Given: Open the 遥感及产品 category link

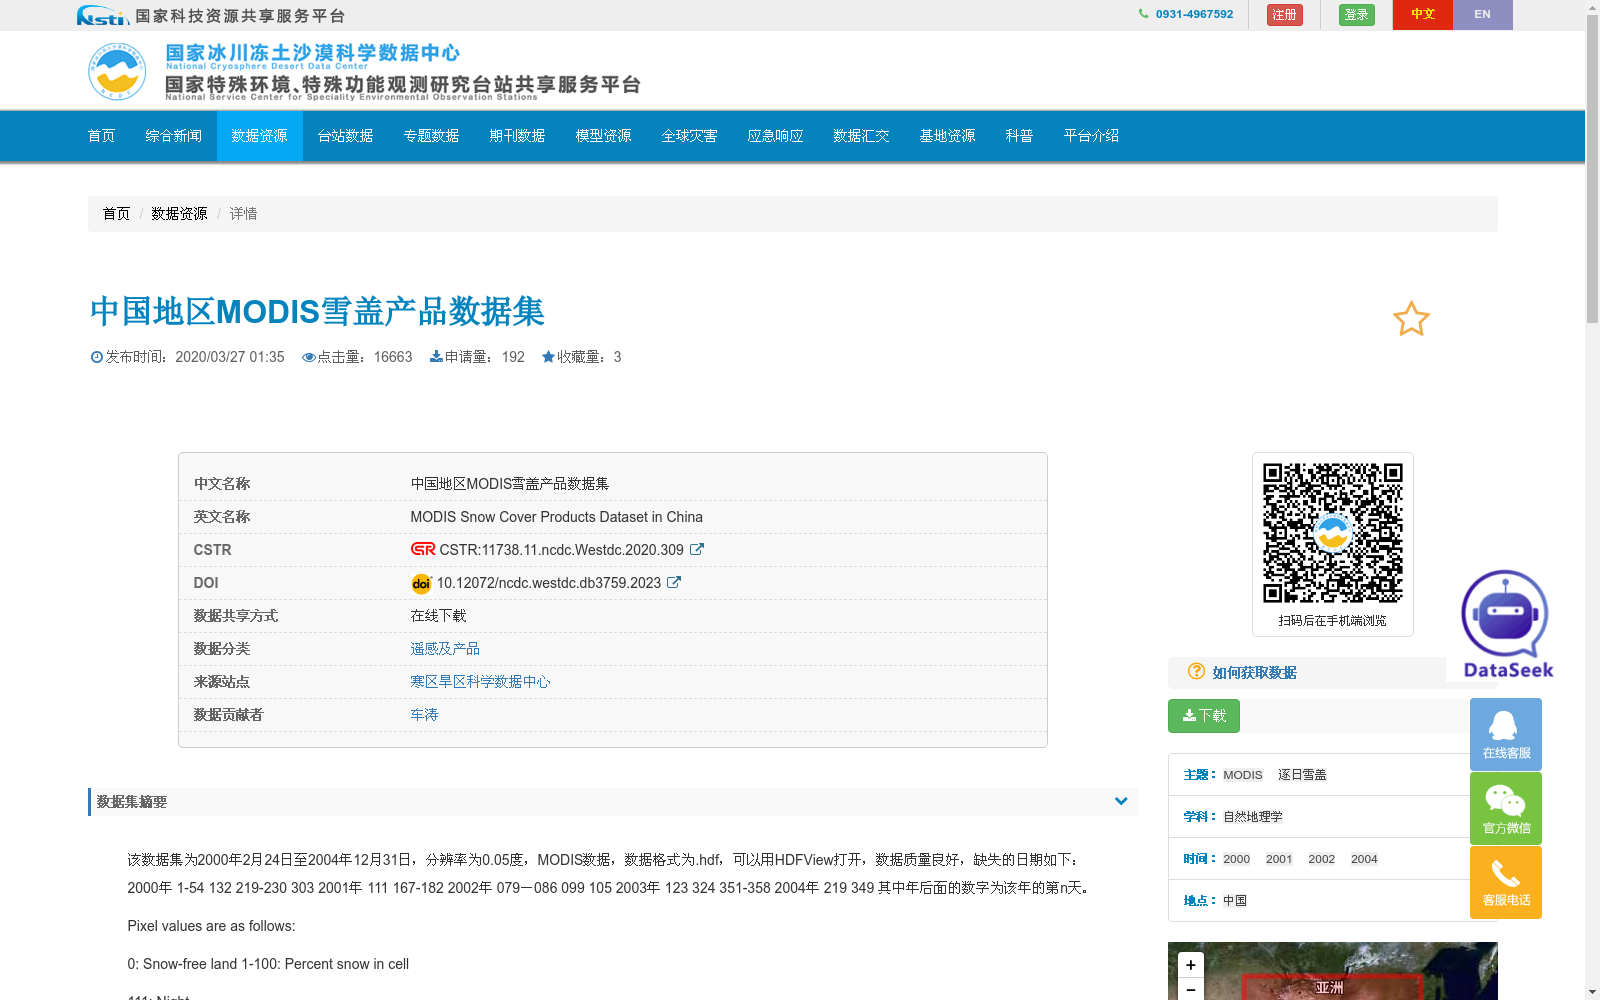Looking at the screenshot, I should click(x=445, y=649).
